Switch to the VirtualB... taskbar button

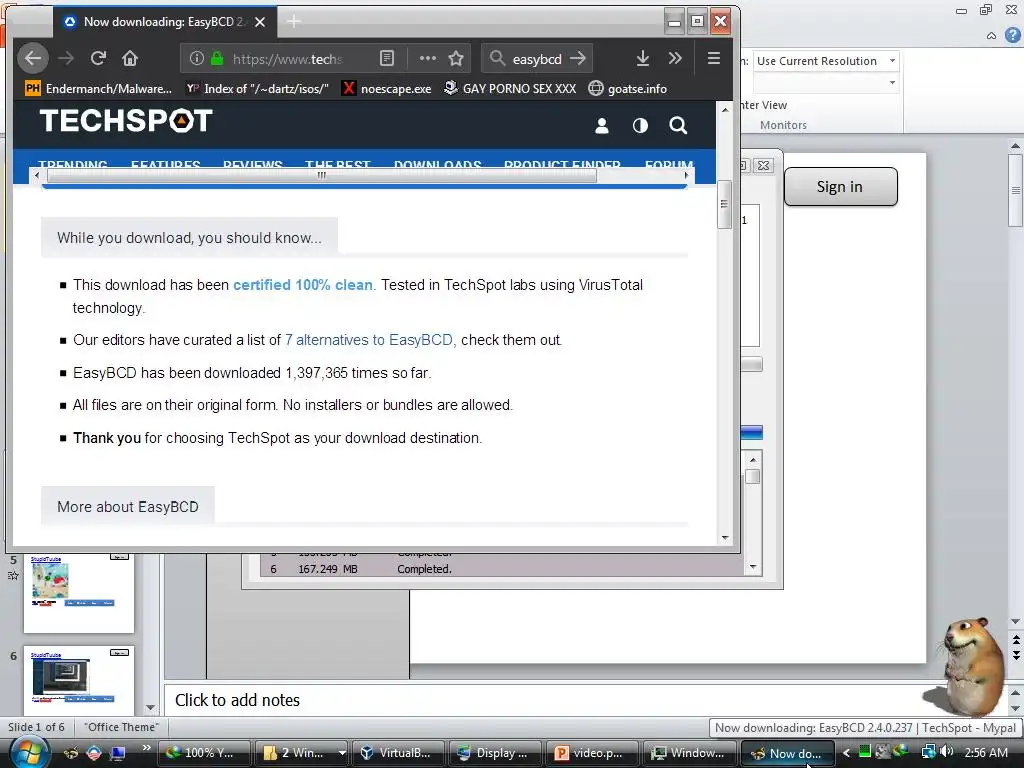pyautogui.click(x=398, y=753)
